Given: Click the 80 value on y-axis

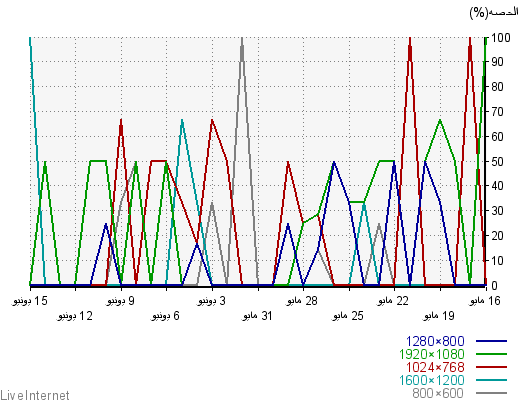Looking at the screenshot, I should [497, 87].
